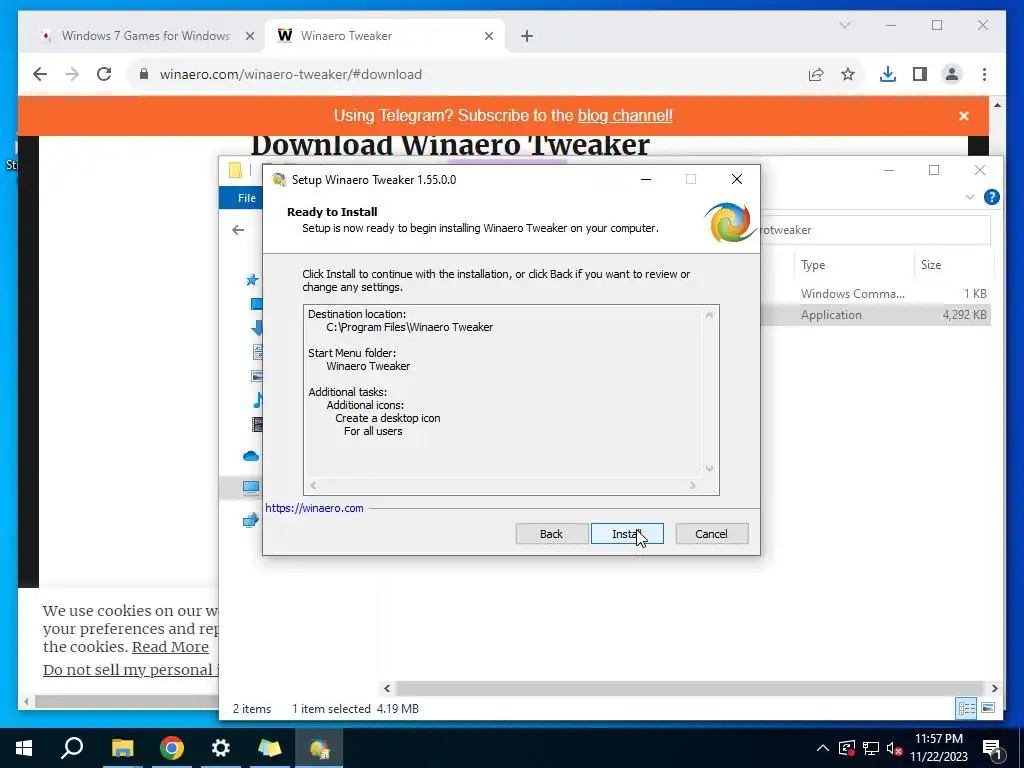Go Back in Winaero Tweaker setup

[551, 534]
